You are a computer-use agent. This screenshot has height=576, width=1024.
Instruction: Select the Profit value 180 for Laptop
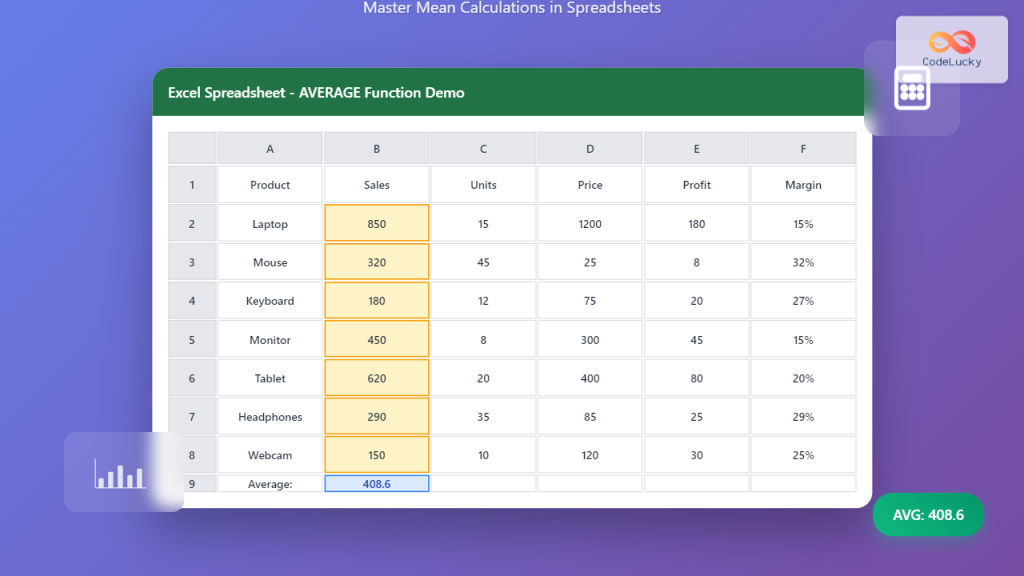coord(696,223)
